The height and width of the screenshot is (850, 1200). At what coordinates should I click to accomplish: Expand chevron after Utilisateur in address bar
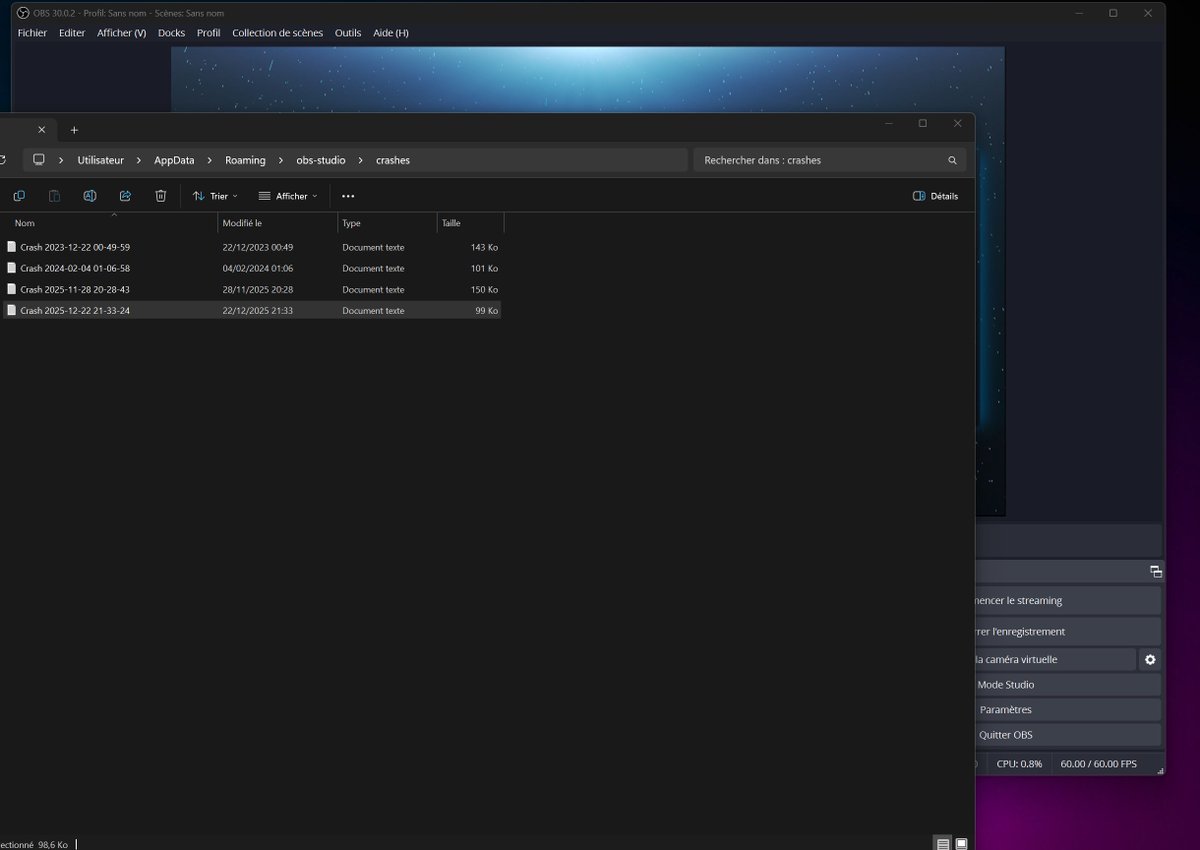pos(139,160)
